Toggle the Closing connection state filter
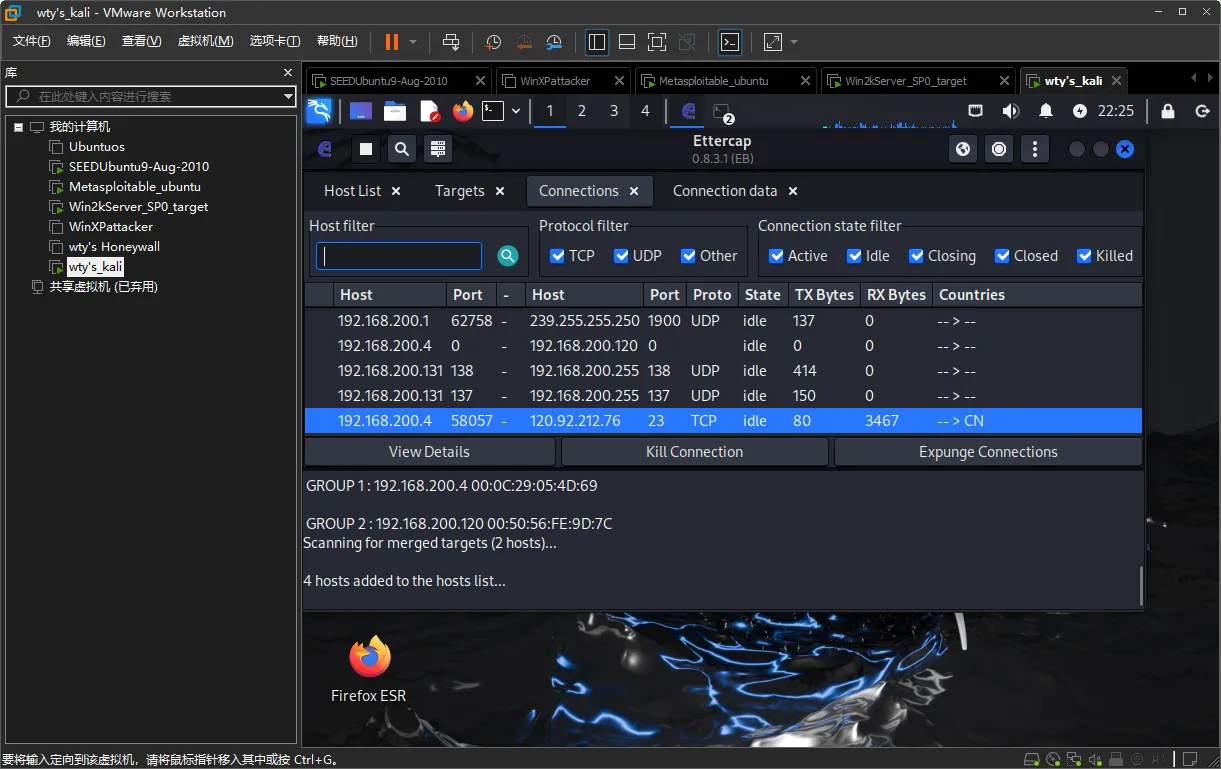This screenshot has width=1221, height=769. pos(916,256)
